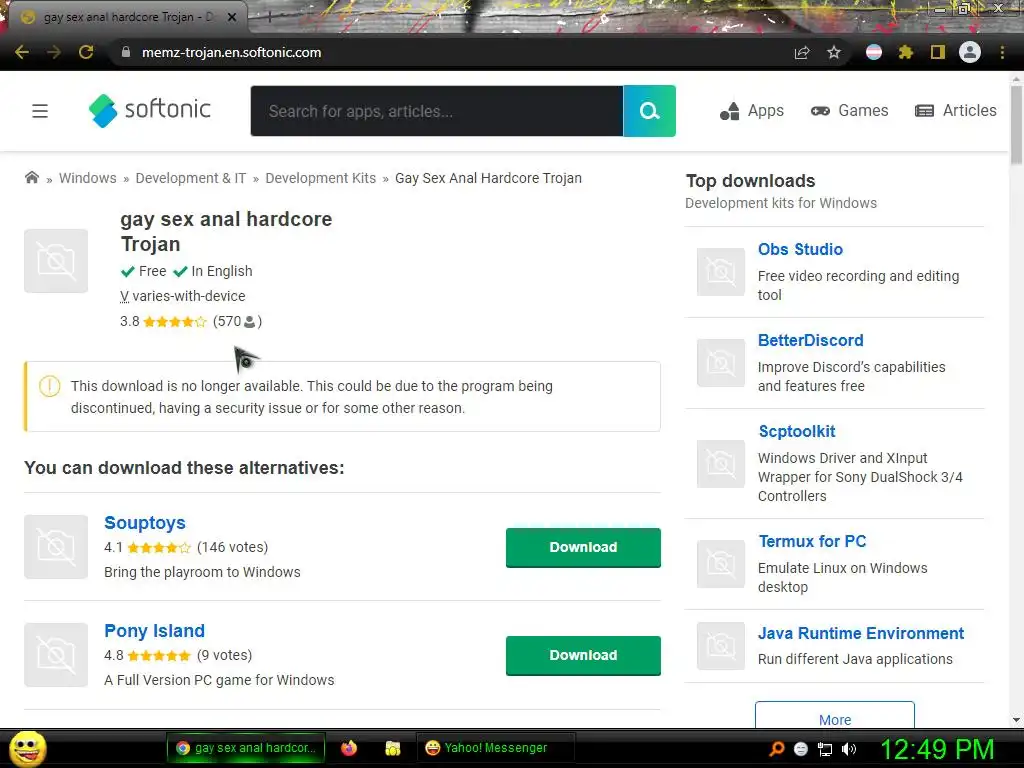Click the orange magnifier tray icon
The width and height of the screenshot is (1024, 768).
(776, 749)
